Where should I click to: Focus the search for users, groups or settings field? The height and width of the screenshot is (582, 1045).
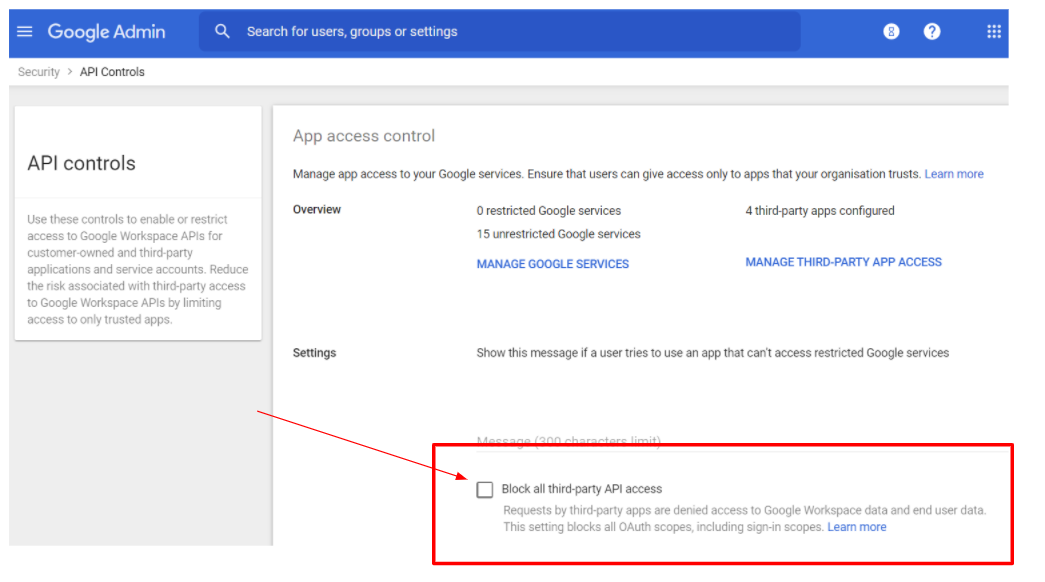coord(500,31)
